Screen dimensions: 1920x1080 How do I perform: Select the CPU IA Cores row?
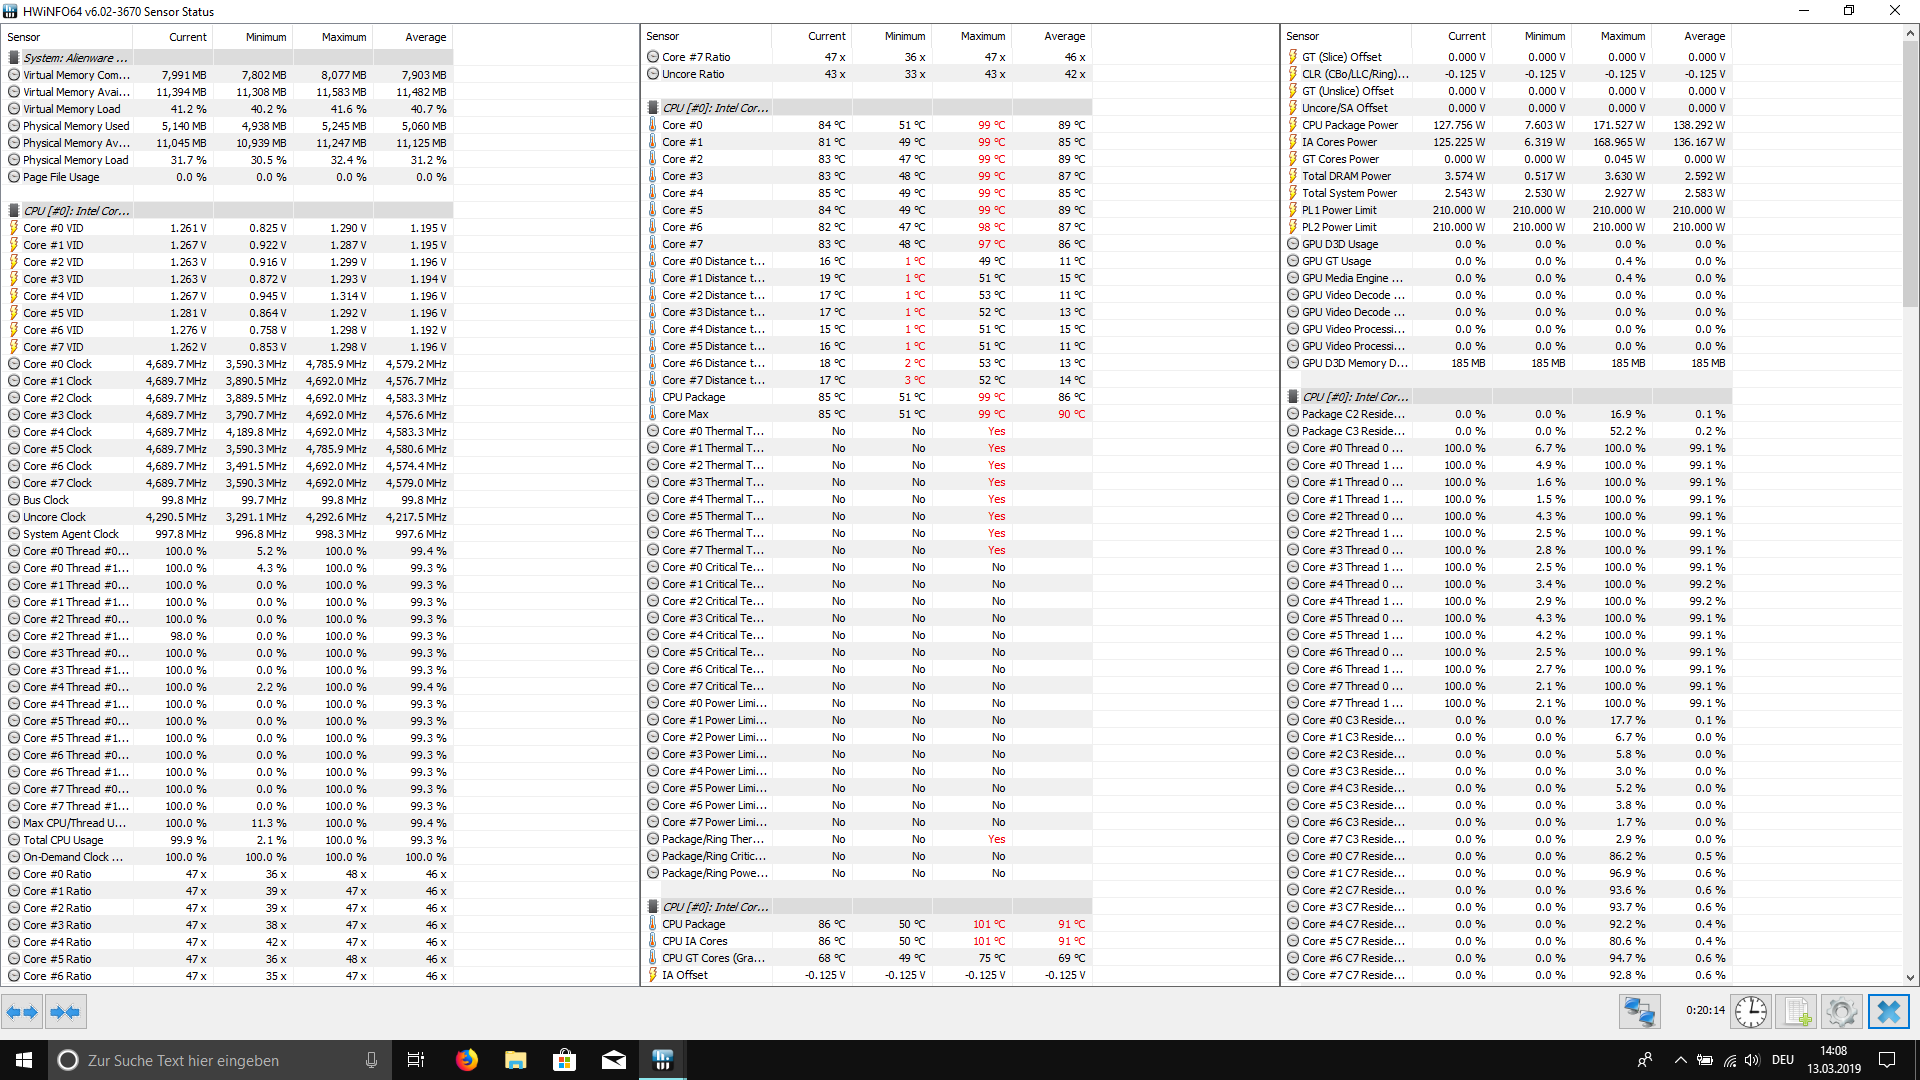pos(868,941)
